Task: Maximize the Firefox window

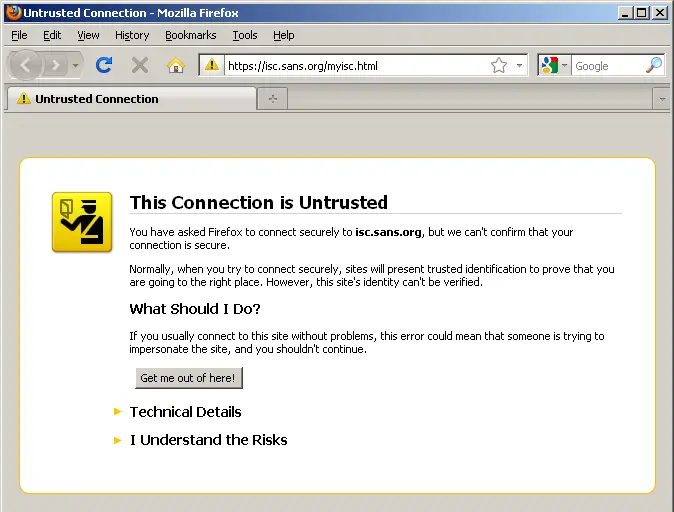Action: click(x=641, y=13)
